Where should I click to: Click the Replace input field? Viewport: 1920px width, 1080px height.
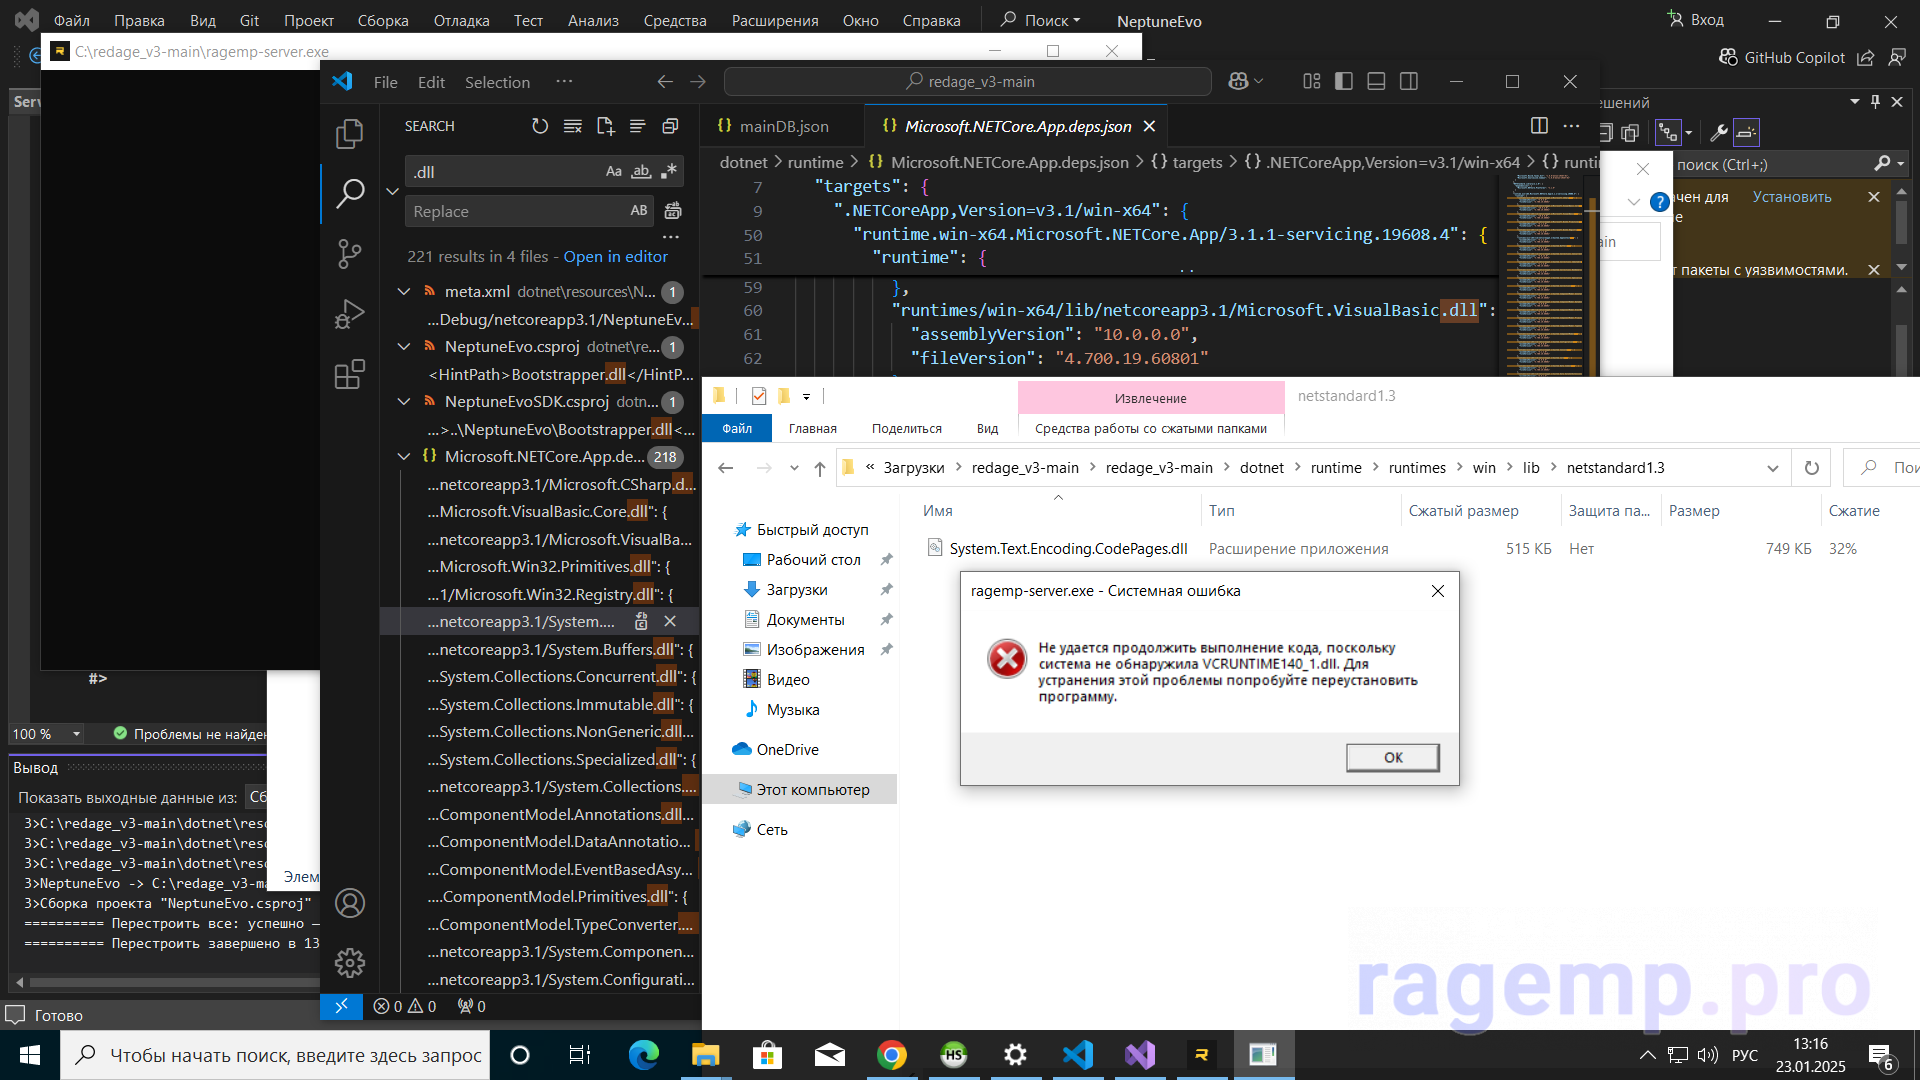[515, 211]
